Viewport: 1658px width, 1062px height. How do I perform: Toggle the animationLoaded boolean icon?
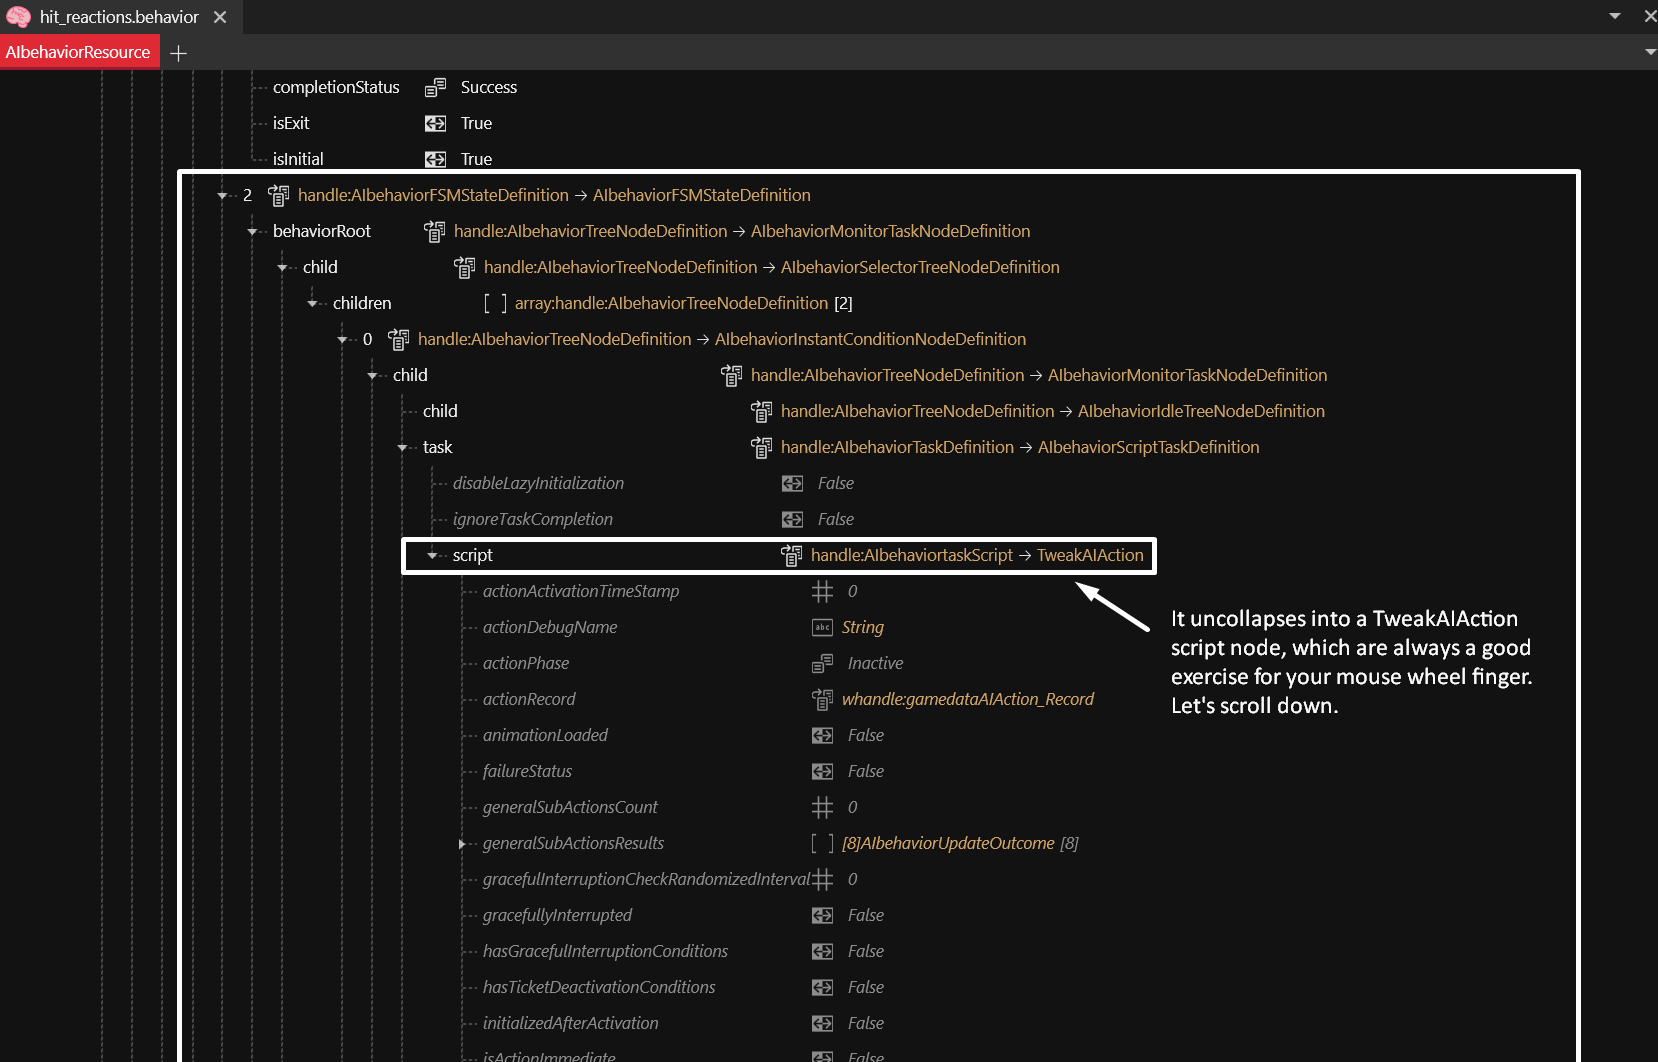pos(822,736)
